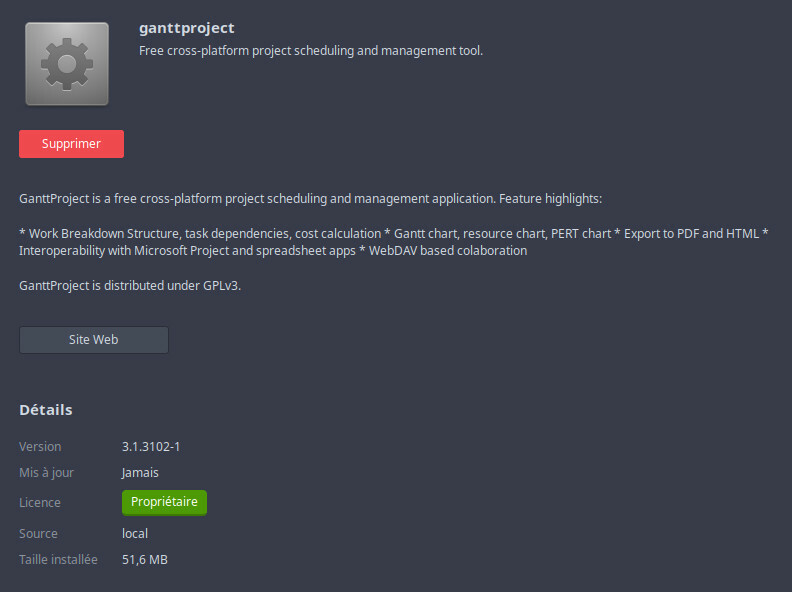Click the Source label

coord(38,534)
